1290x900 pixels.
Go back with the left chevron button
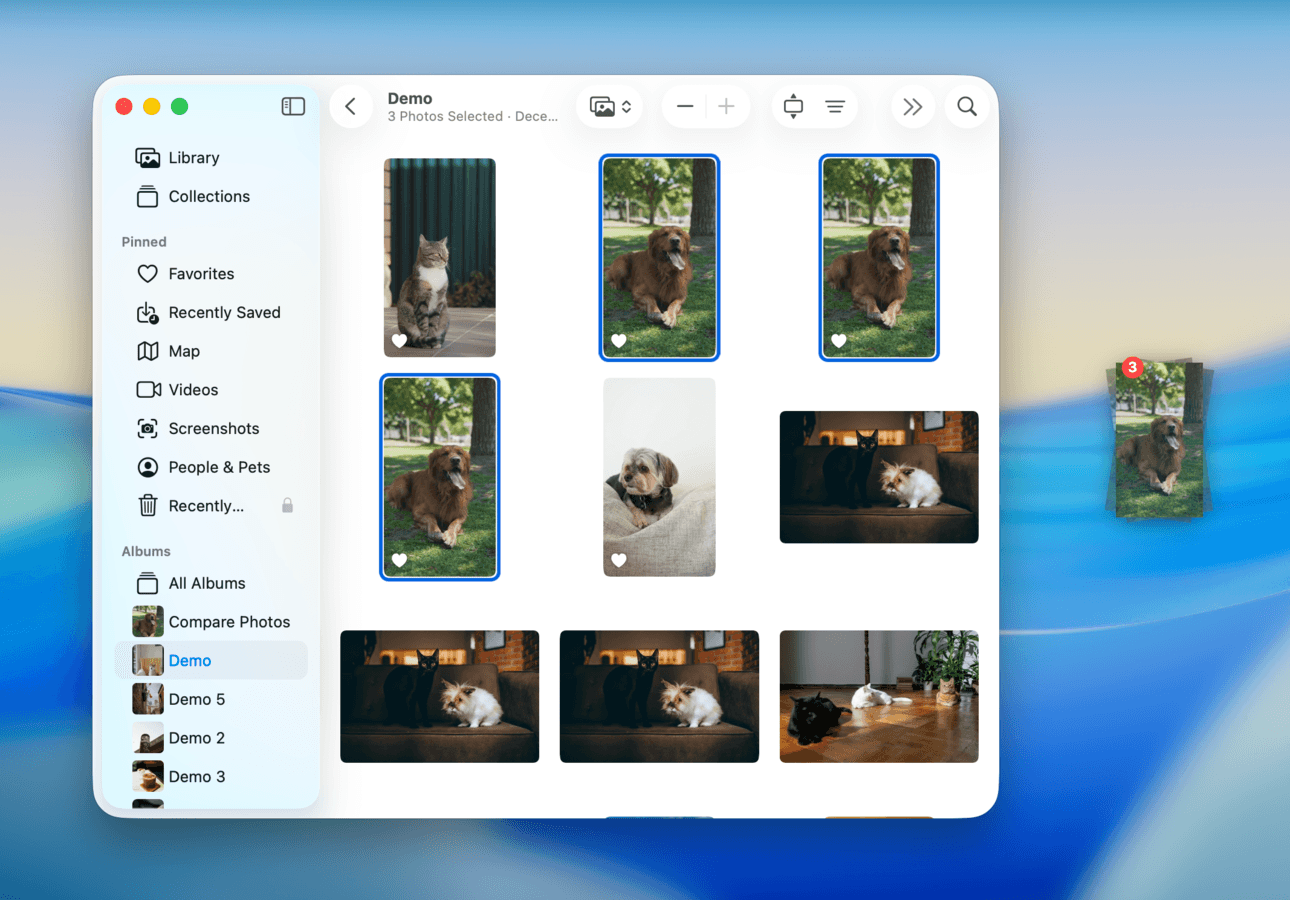coord(351,106)
